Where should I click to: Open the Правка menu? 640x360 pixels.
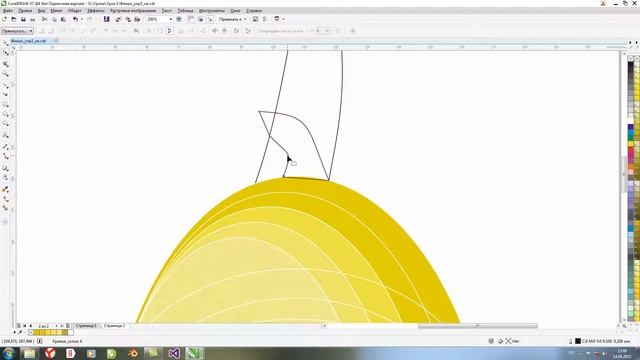tap(25, 11)
